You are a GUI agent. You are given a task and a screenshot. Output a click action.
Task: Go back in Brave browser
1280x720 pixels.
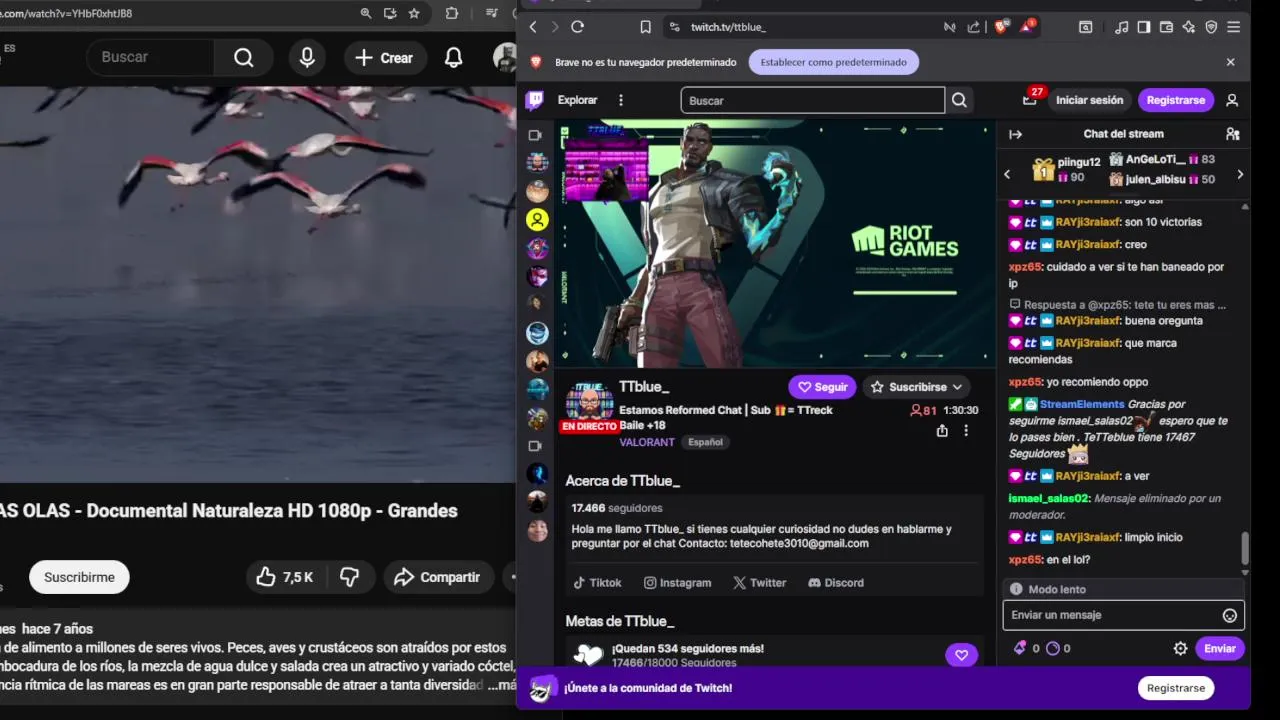pyautogui.click(x=533, y=27)
